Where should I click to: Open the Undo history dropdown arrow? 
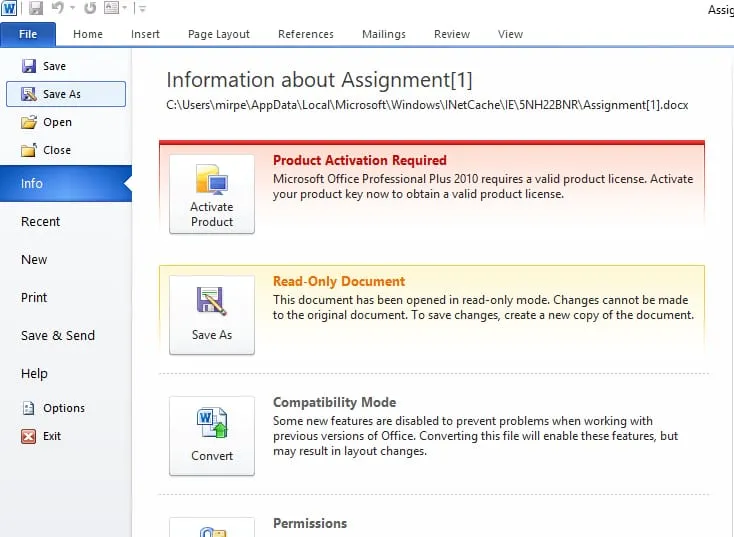(73, 8)
